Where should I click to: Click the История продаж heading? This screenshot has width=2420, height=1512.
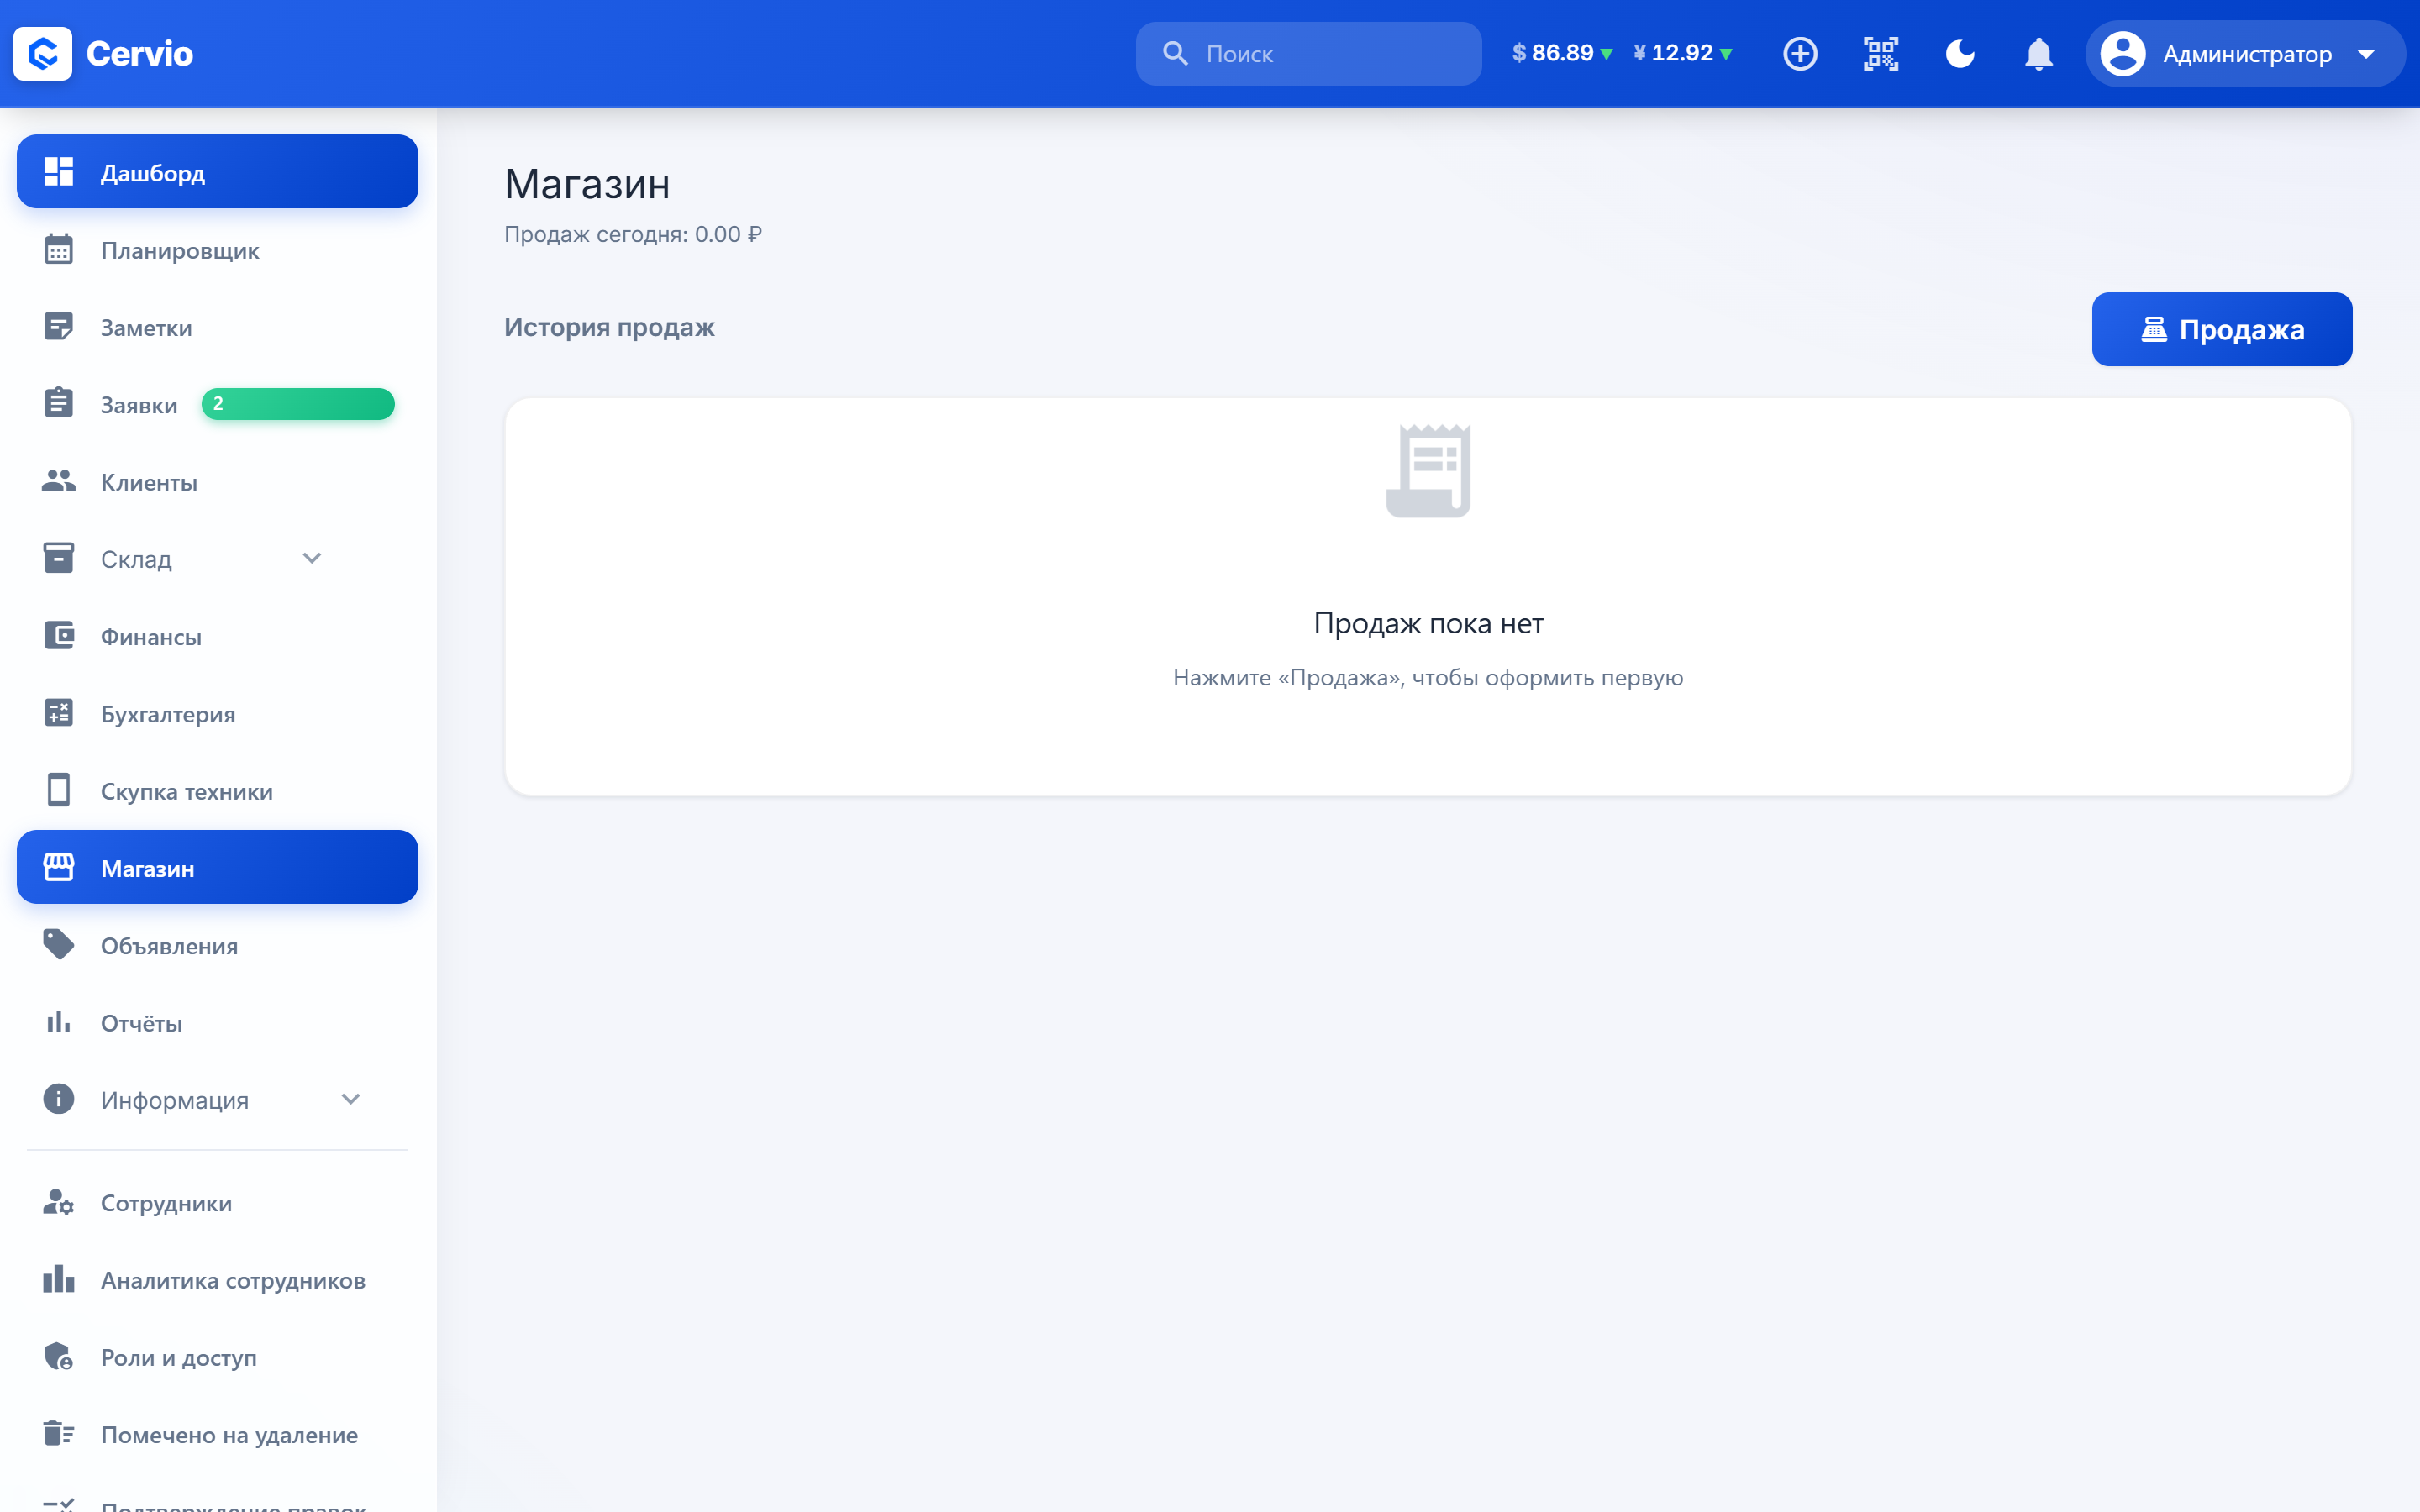click(609, 327)
